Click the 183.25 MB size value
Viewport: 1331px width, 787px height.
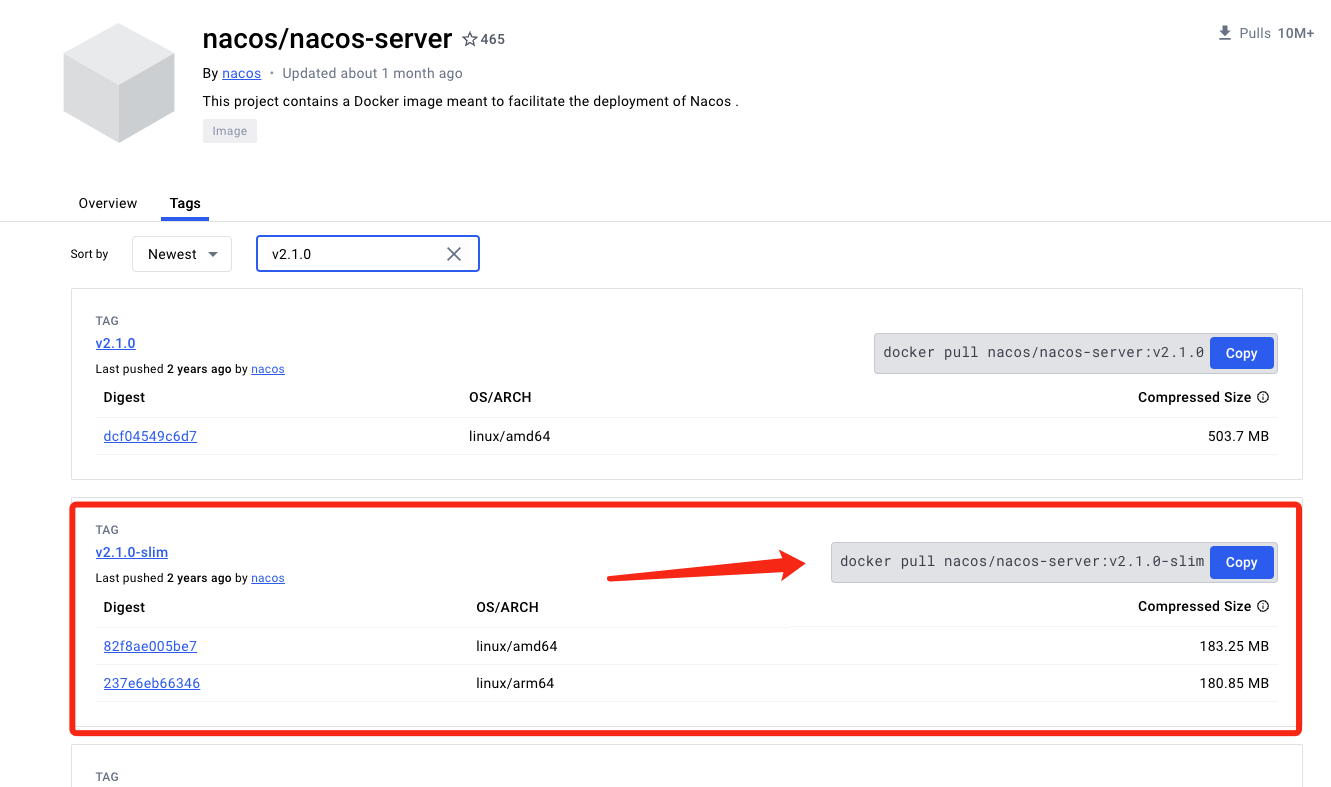1234,646
